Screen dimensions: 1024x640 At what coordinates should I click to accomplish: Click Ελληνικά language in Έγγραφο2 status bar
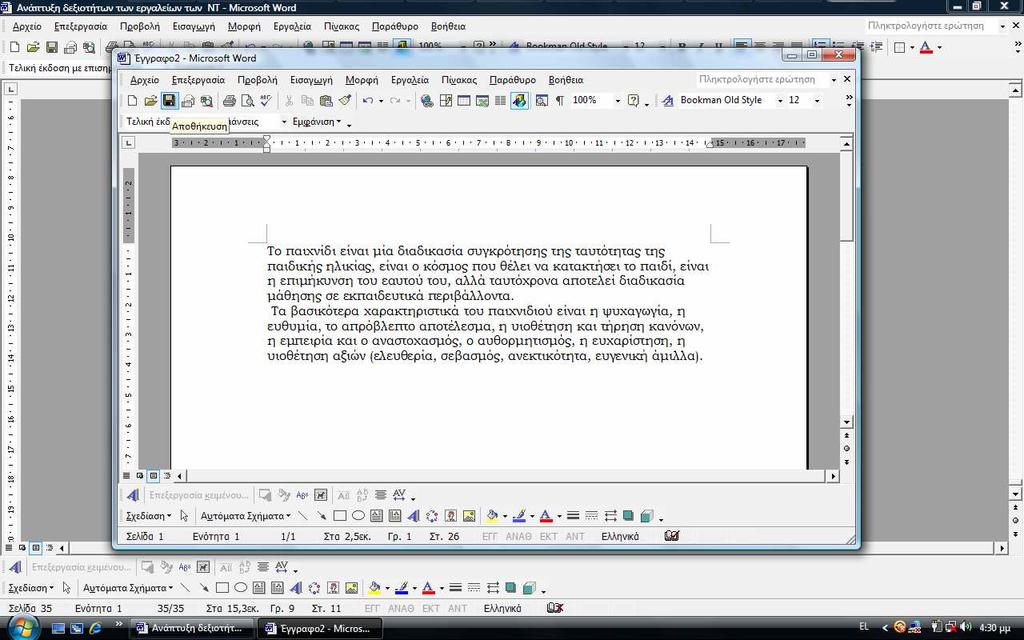click(620, 537)
